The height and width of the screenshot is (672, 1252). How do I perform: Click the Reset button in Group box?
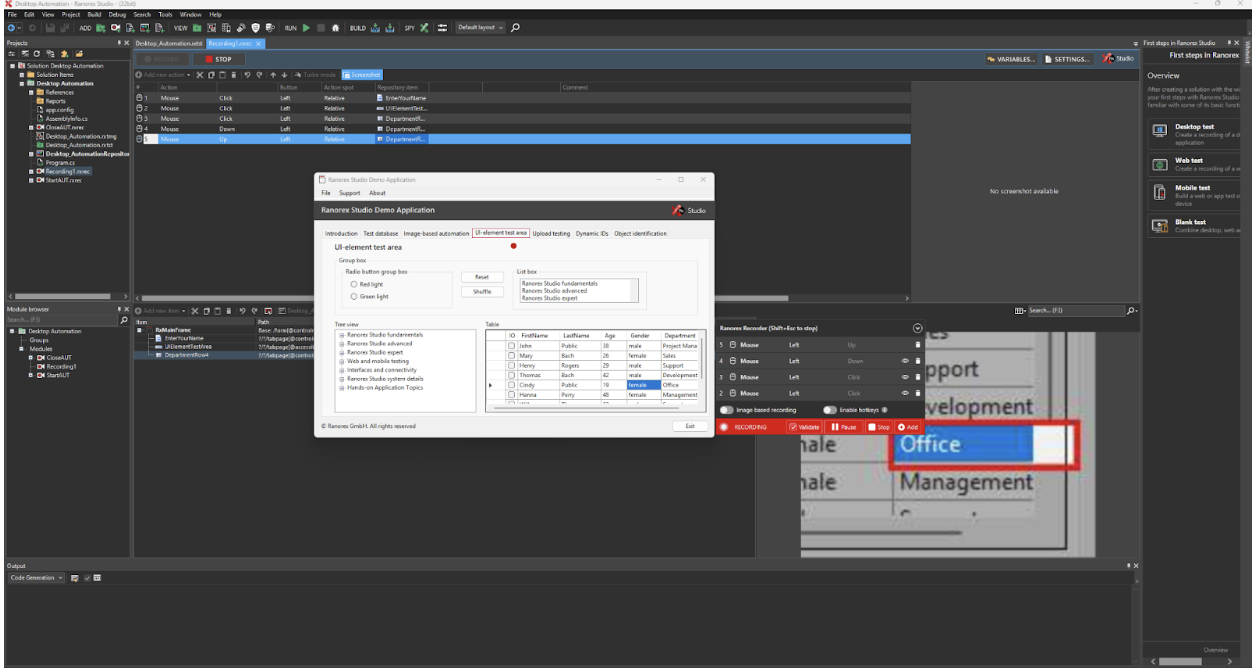point(482,277)
